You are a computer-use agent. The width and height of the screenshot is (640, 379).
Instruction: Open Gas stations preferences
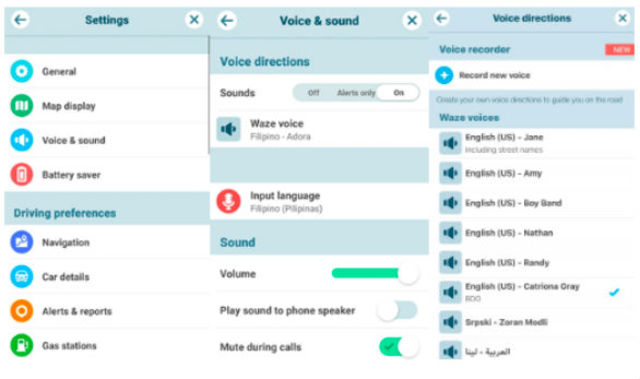pyautogui.click(x=107, y=345)
